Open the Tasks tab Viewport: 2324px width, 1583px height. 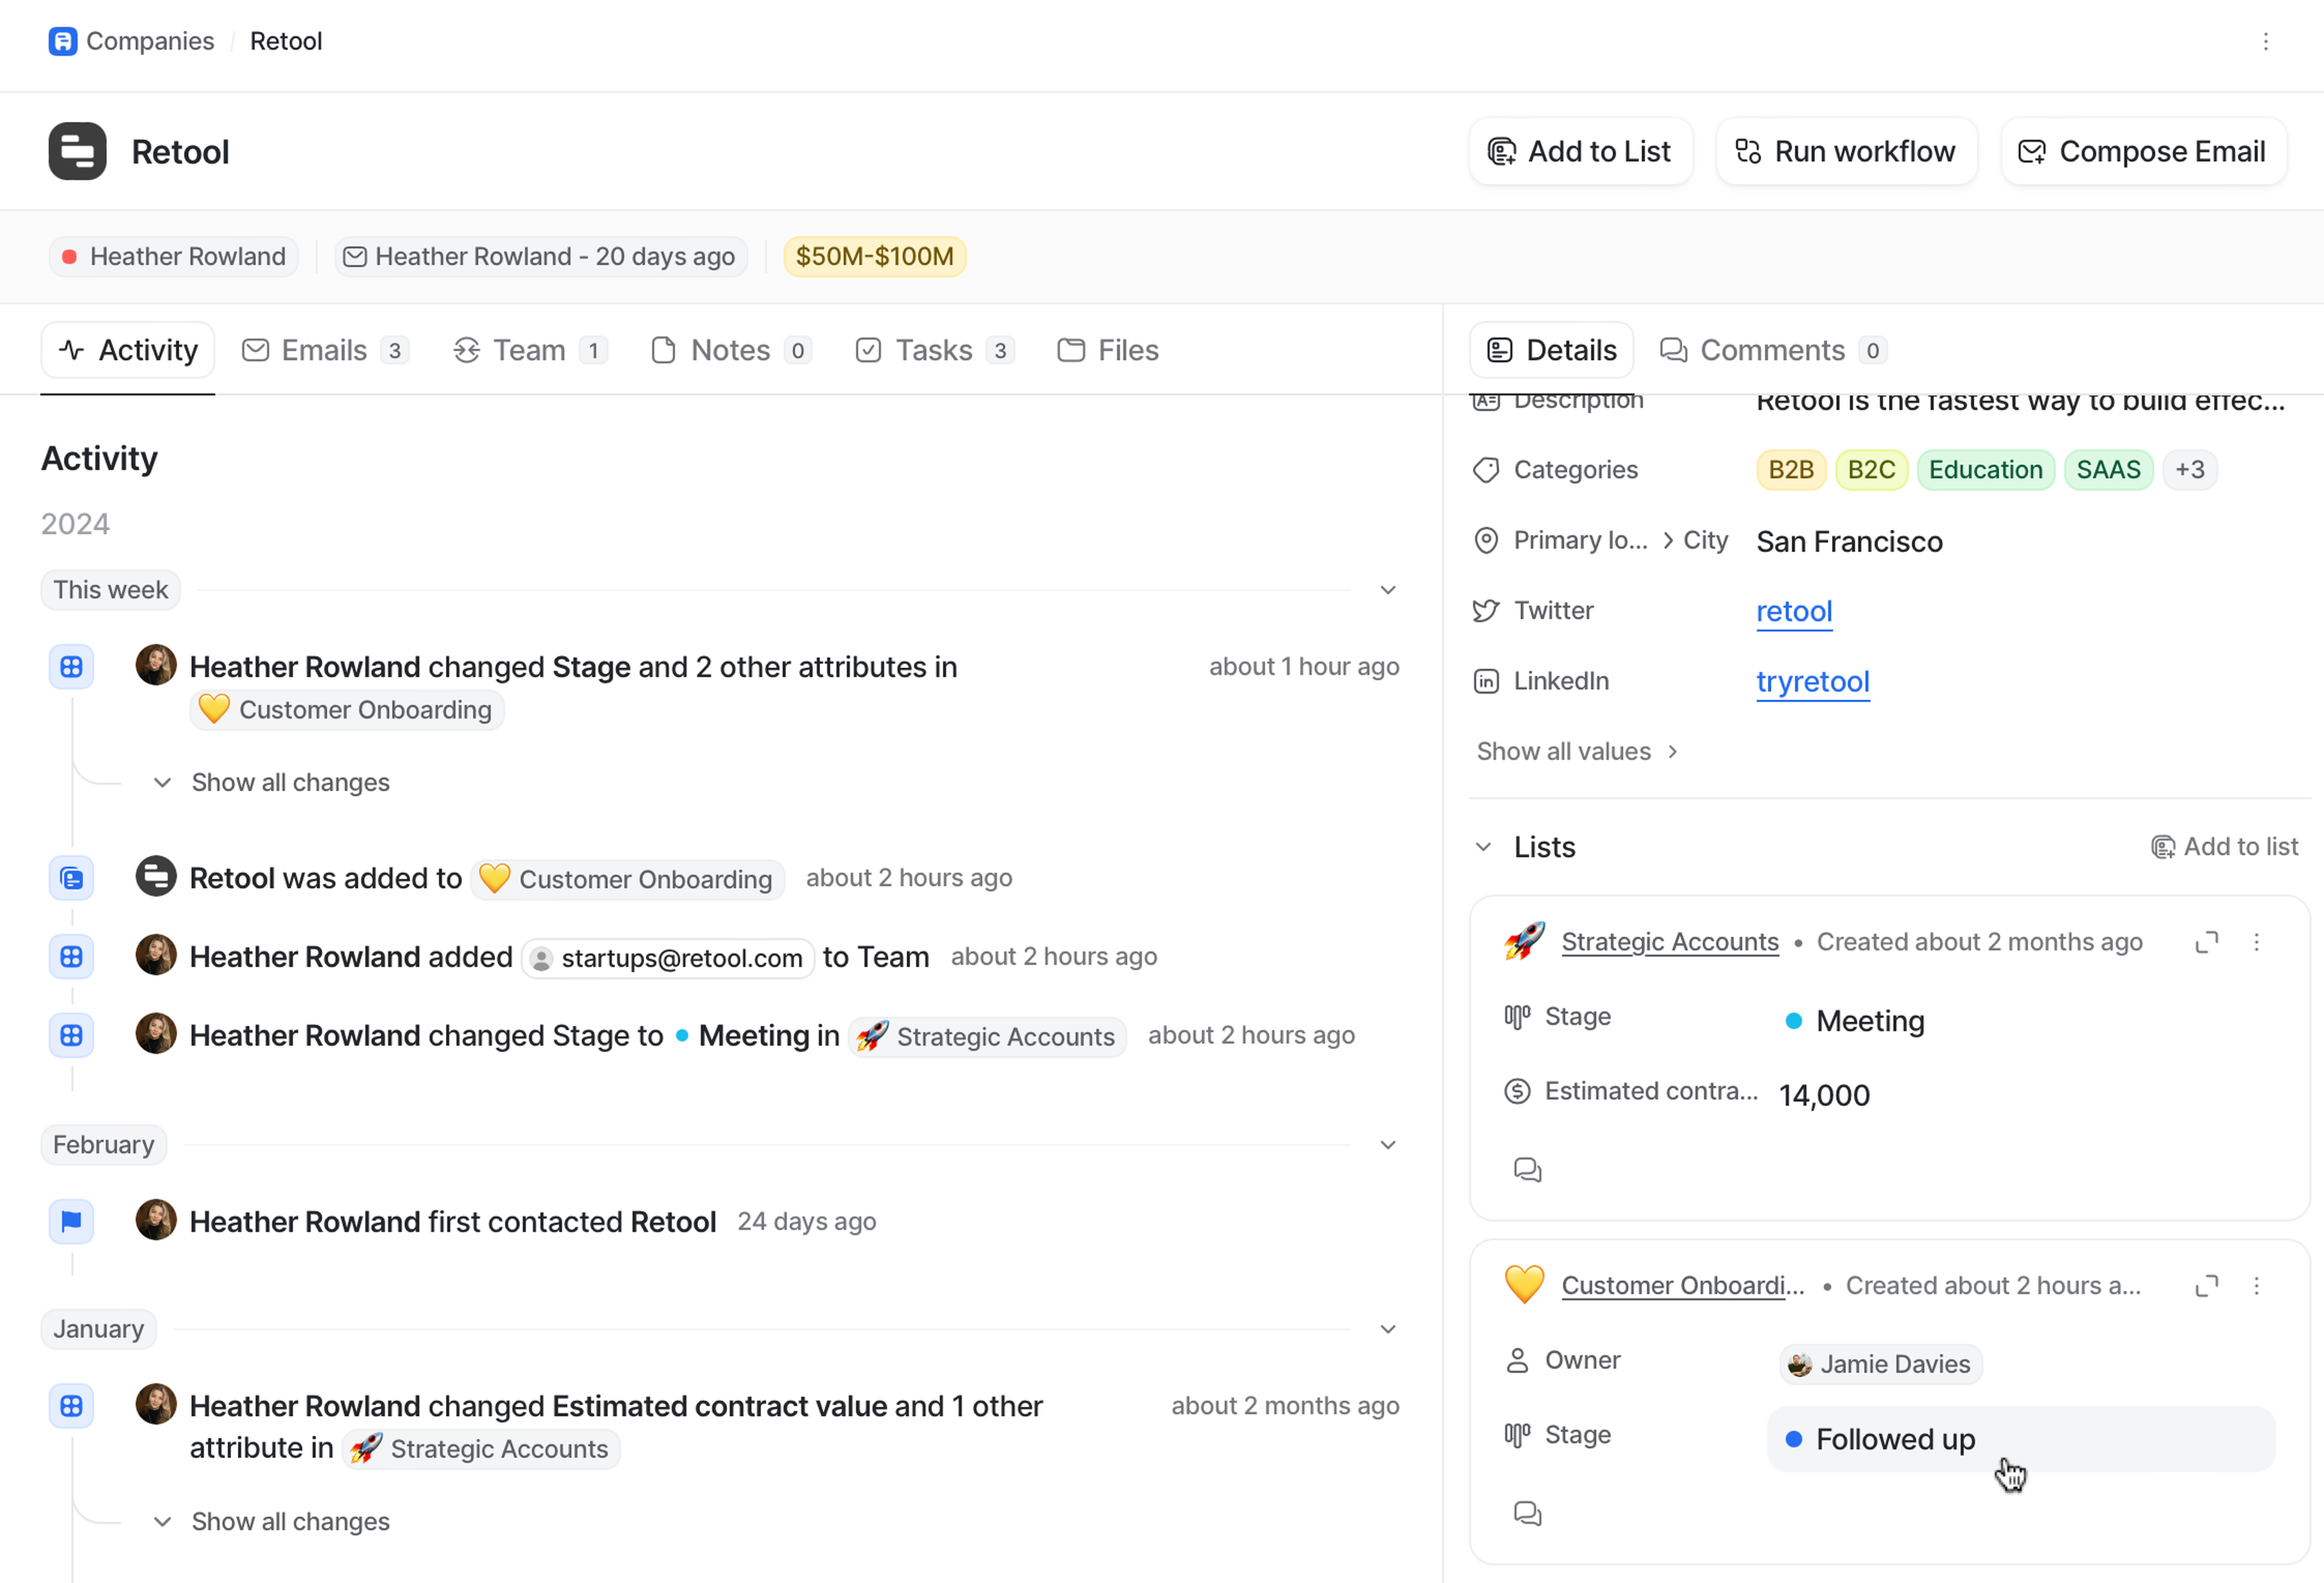click(934, 350)
